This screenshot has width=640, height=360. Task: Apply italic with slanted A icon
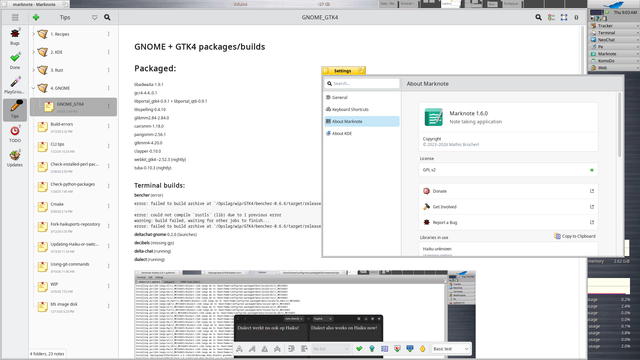[252, 349]
